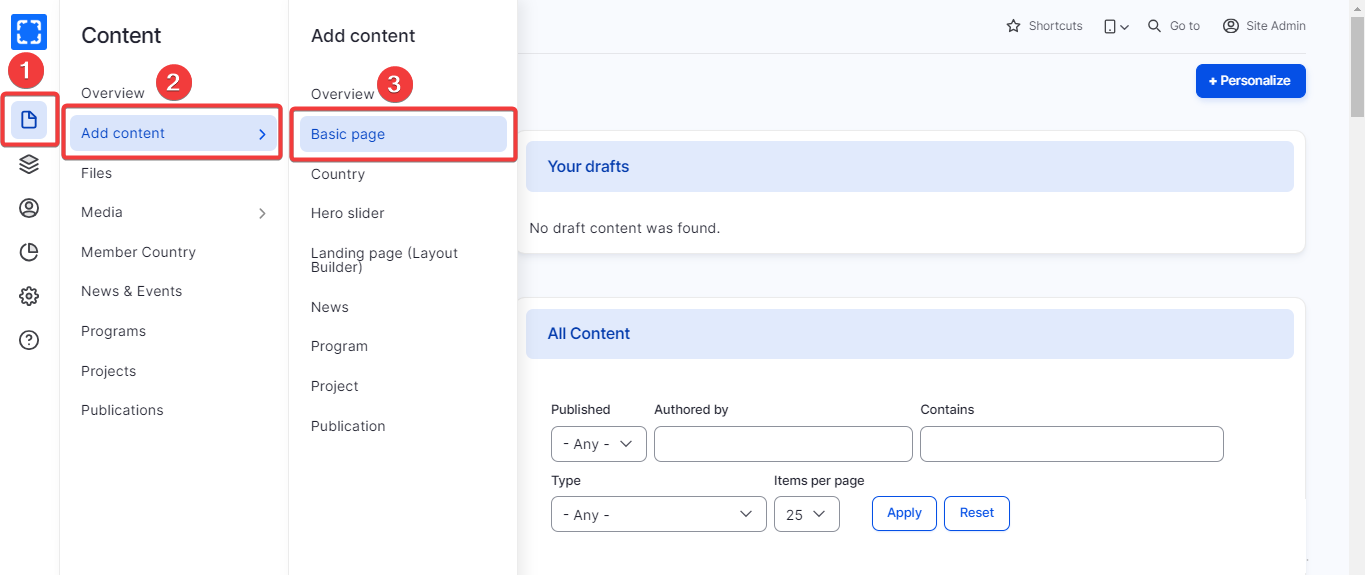Open the device preview dropdown

click(1116, 26)
